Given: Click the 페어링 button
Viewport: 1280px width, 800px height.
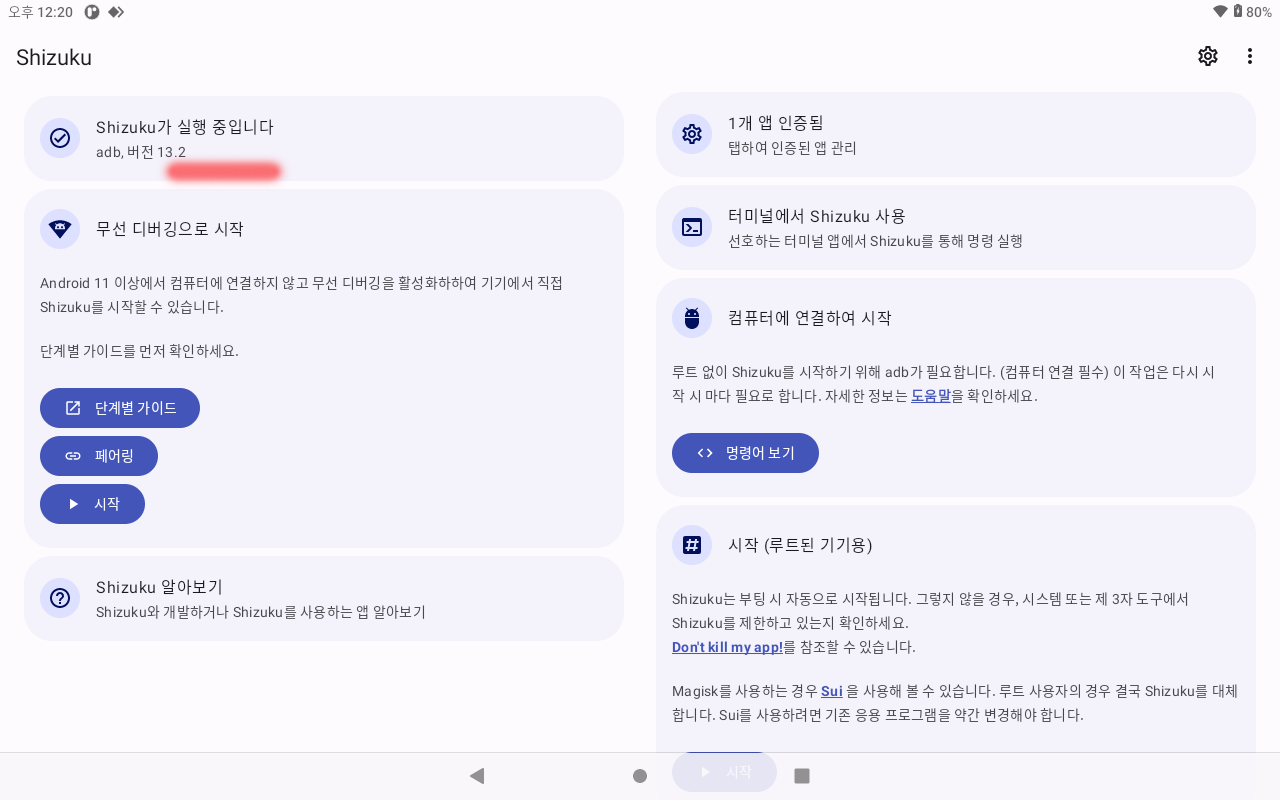Looking at the screenshot, I should [x=99, y=456].
